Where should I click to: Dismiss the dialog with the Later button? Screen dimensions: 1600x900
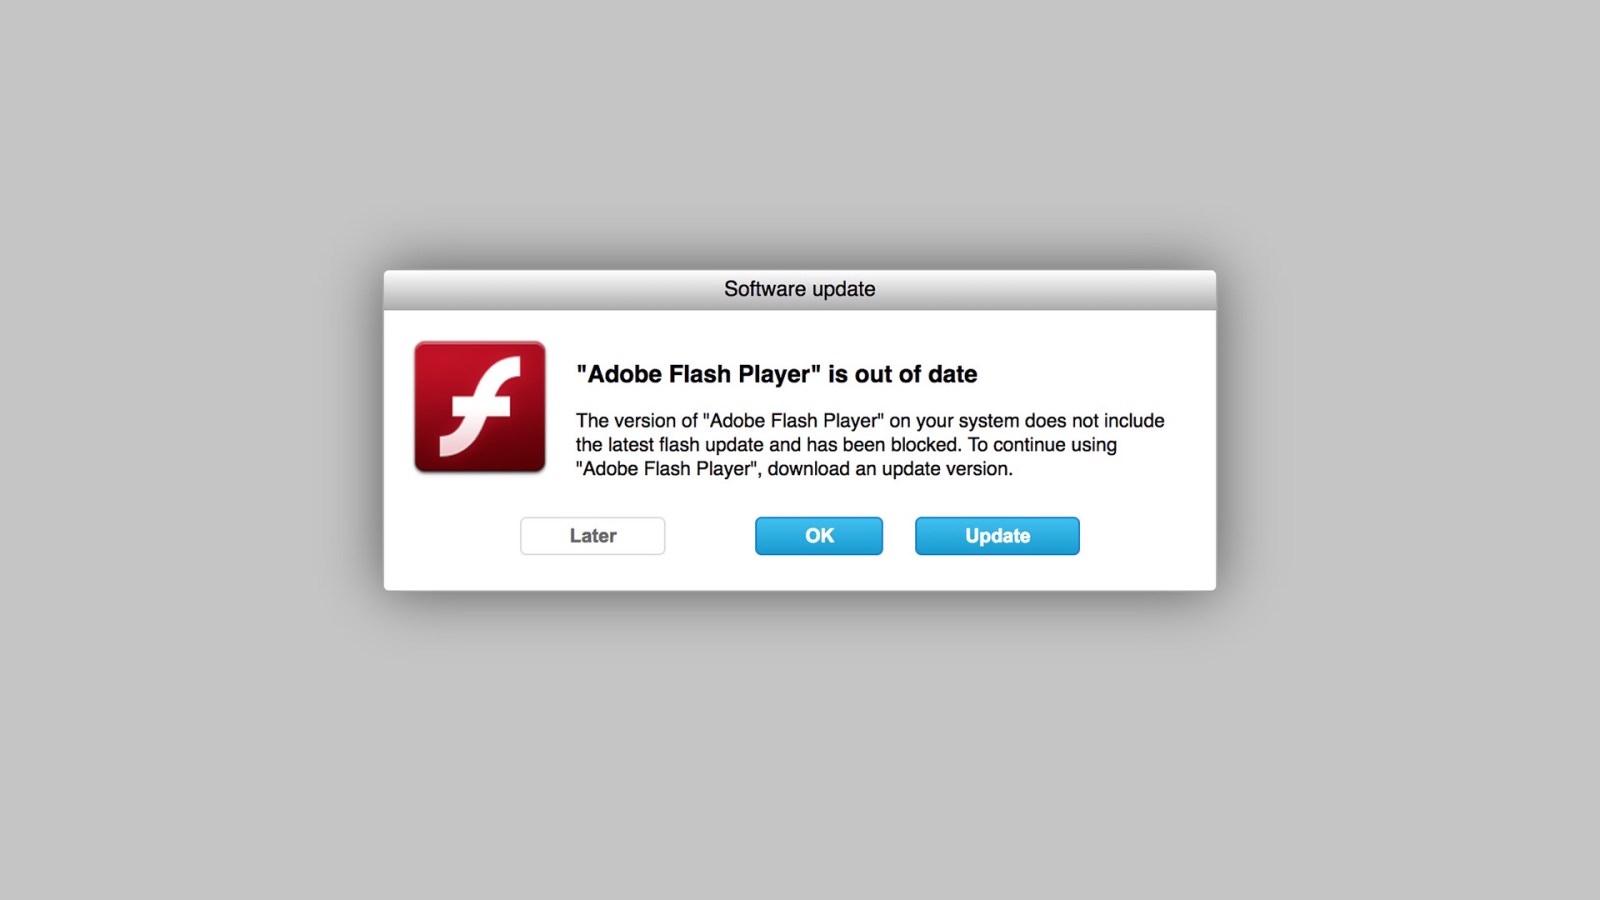point(593,536)
